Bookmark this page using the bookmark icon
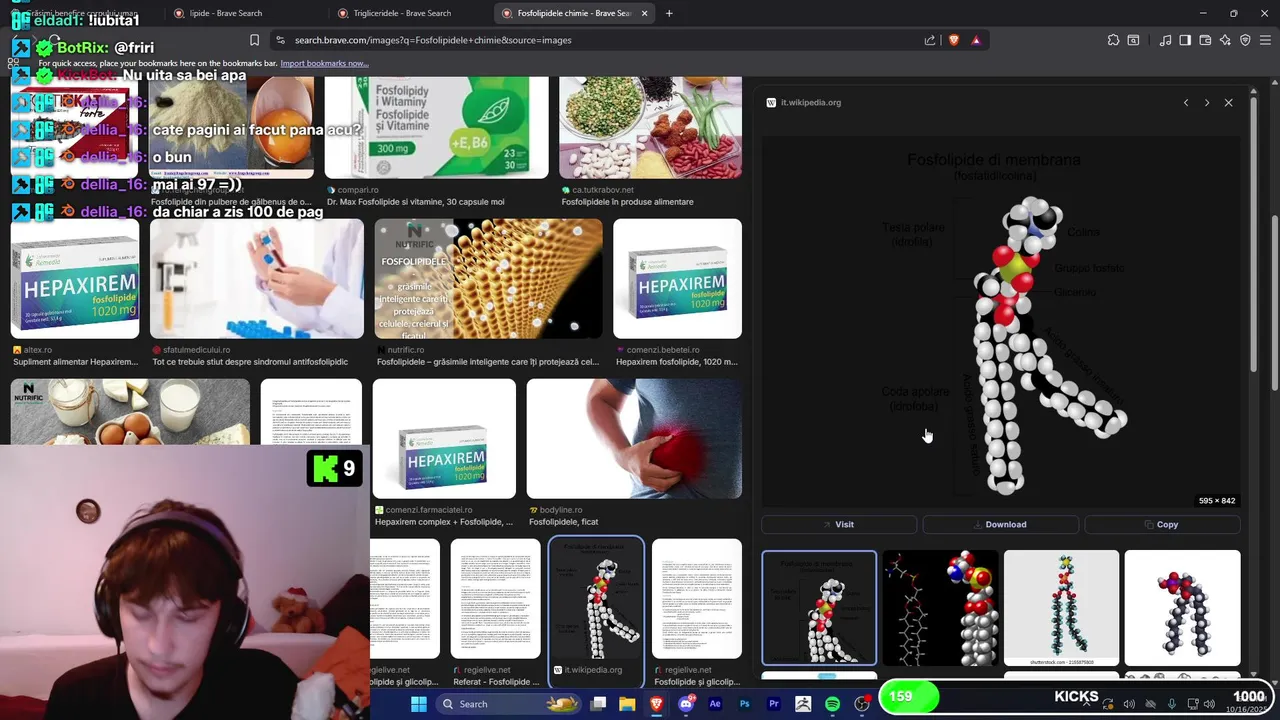The width and height of the screenshot is (1280, 720). pyautogui.click(x=254, y=40)
